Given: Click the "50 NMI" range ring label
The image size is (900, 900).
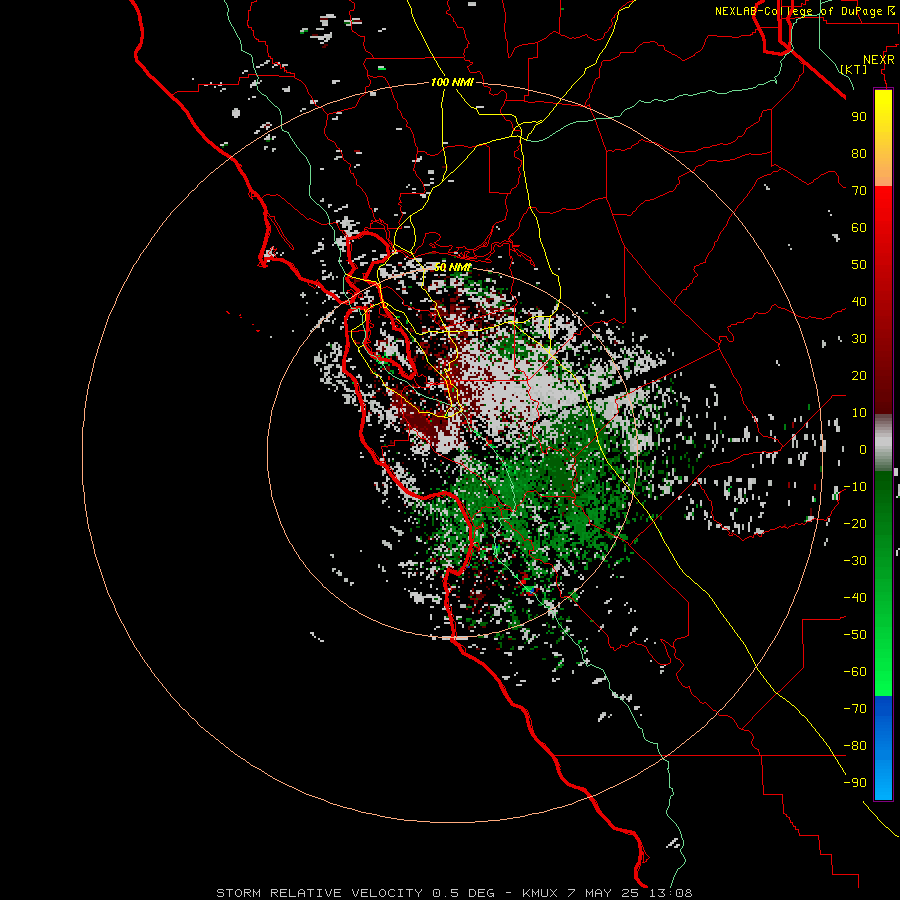Looking at the screenshot, I should pyautogui.click(x=452, y=267).
